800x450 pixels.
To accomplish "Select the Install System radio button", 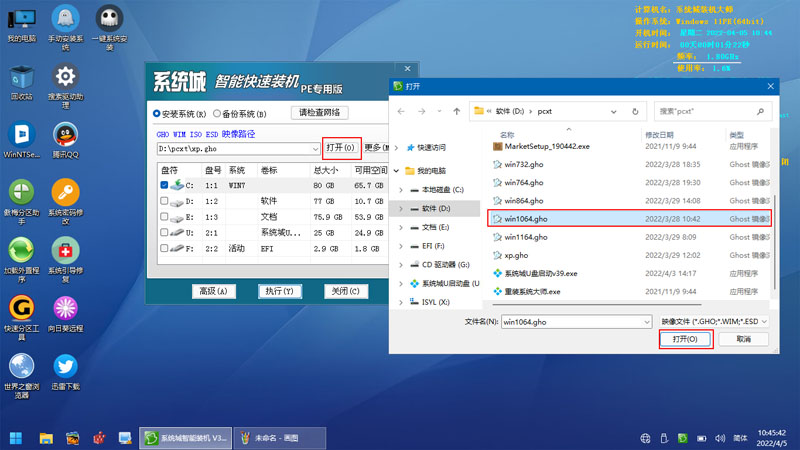I will click(157, 114).
